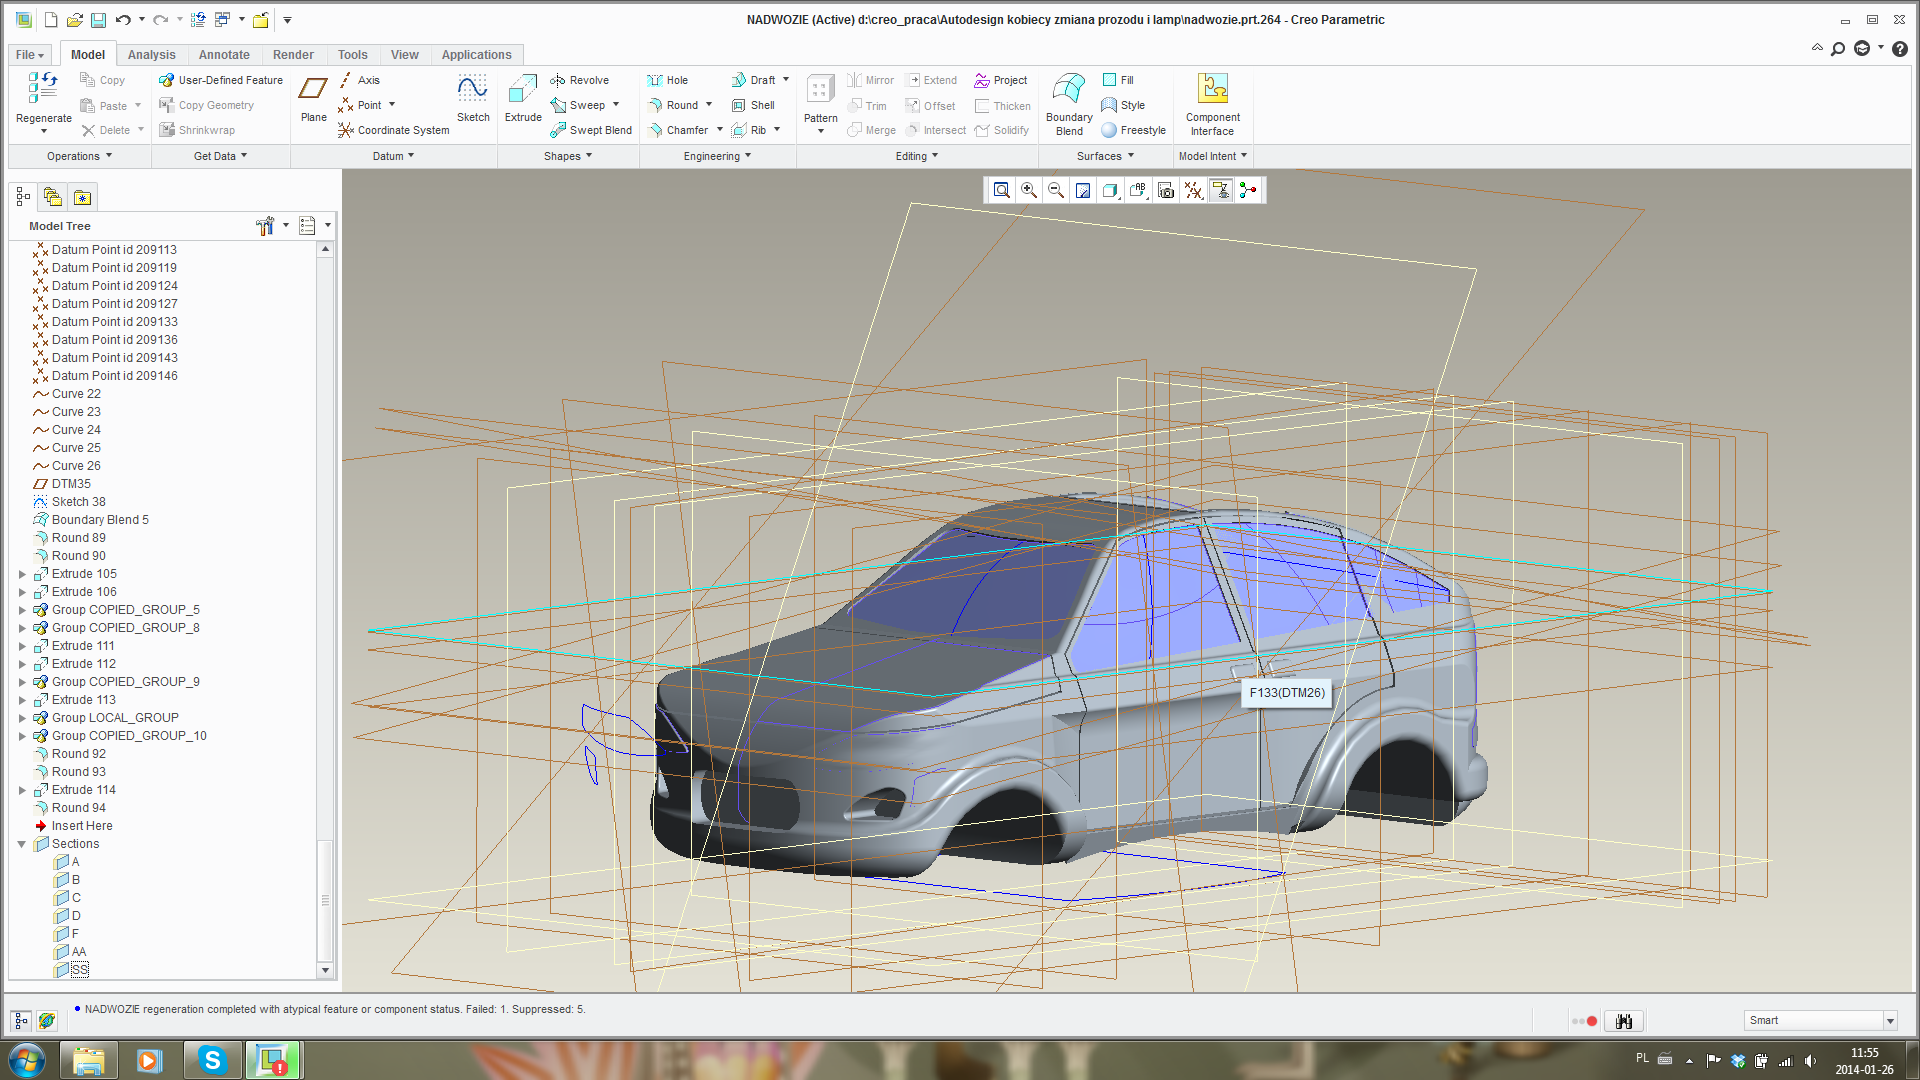Collapse the Sections tree node

[22, 844]
